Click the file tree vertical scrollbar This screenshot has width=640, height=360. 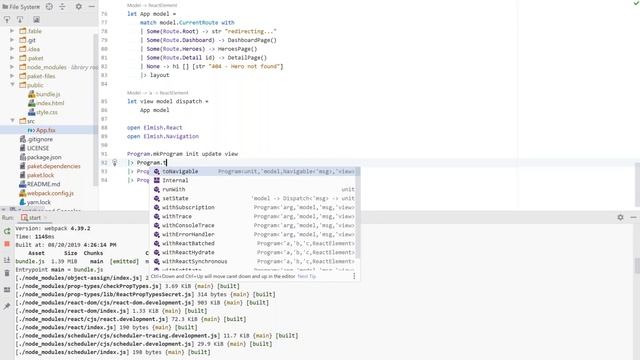click(96, 110)
